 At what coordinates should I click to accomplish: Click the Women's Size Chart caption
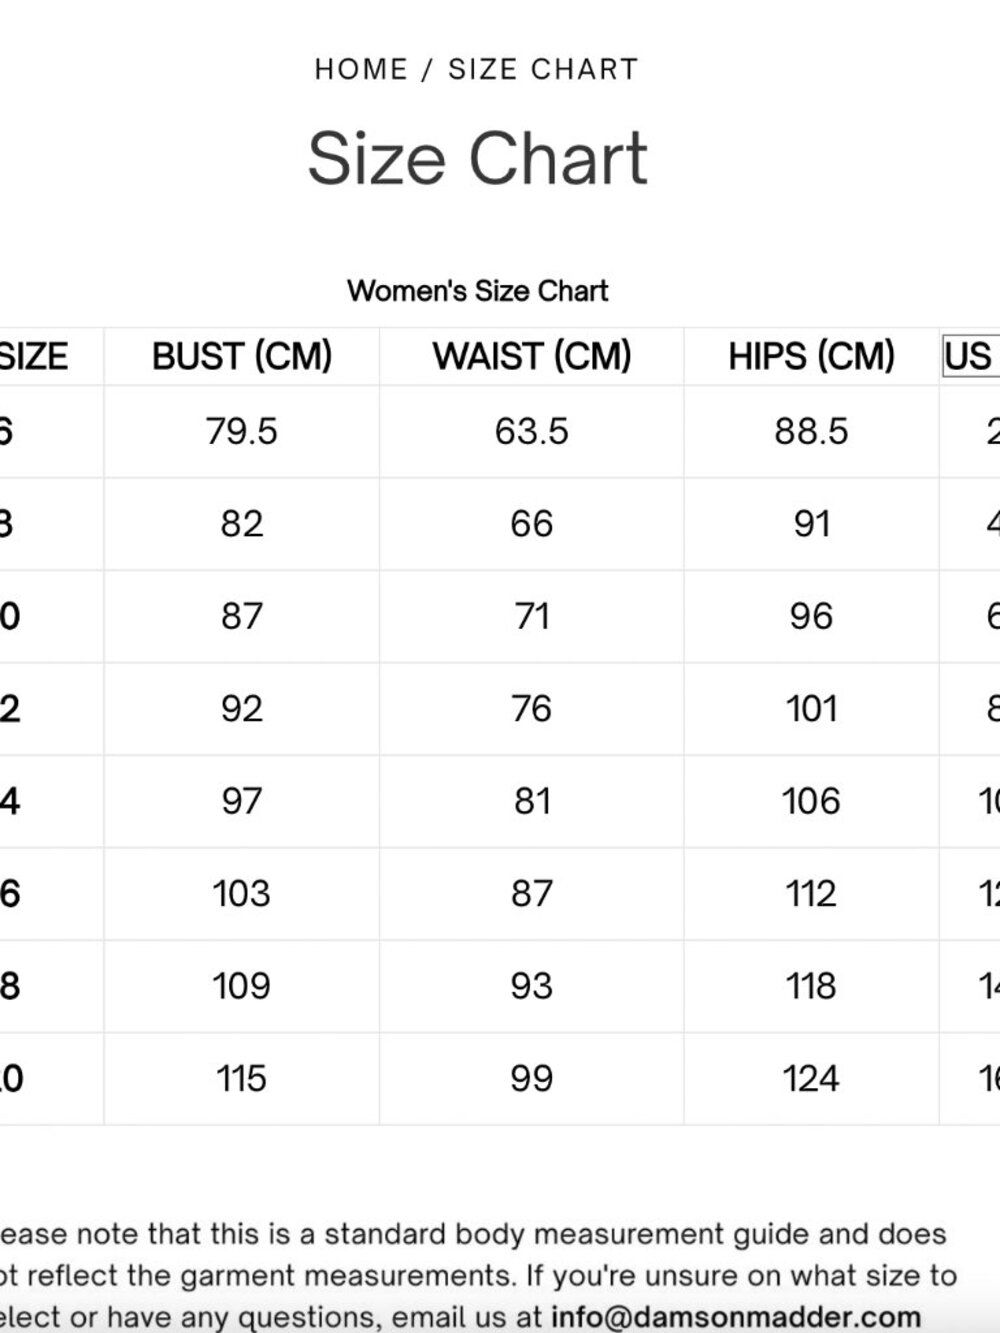(x=478, y=291)
